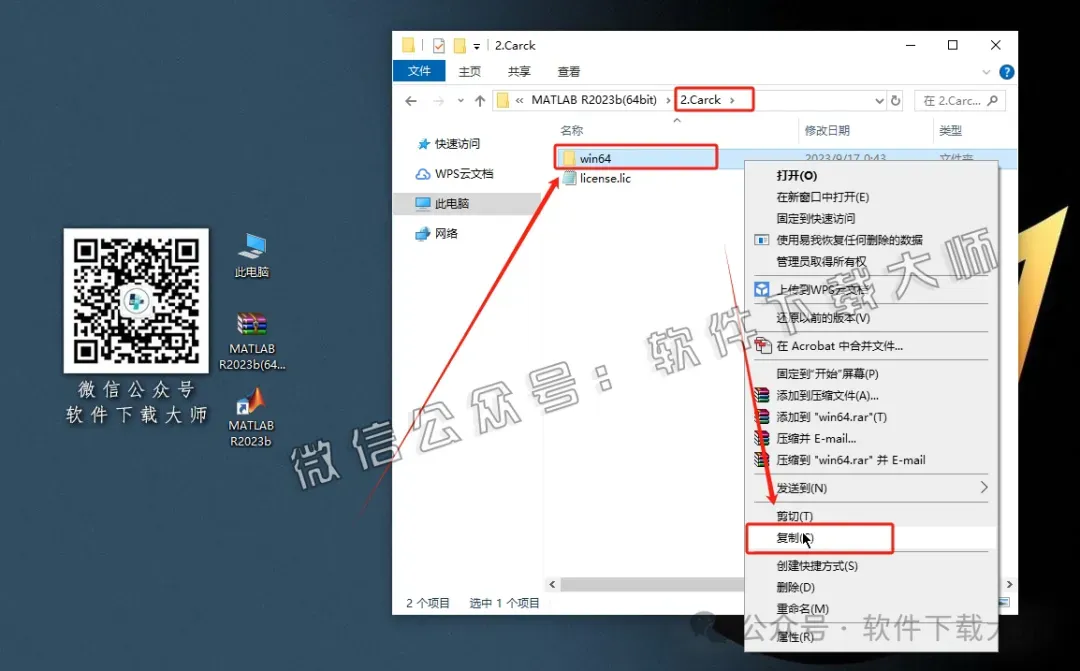The image size is (1080, 671).
Task: Click MATLAB R2023b(64bit) breadcrumb
Action: pyautogui.click(x=594, y=100)
